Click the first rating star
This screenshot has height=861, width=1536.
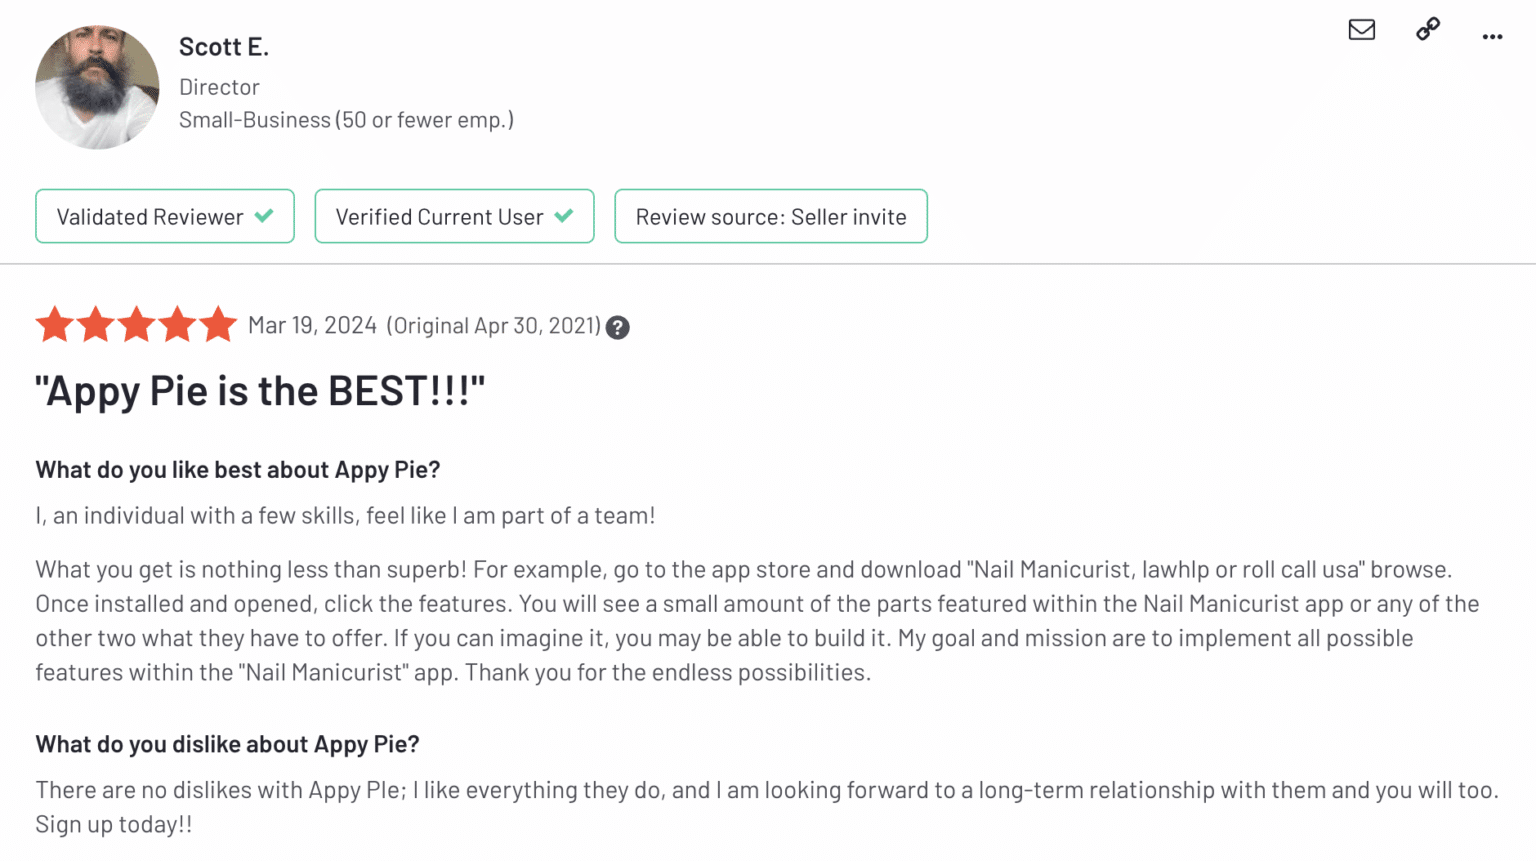tap(55, 325)
